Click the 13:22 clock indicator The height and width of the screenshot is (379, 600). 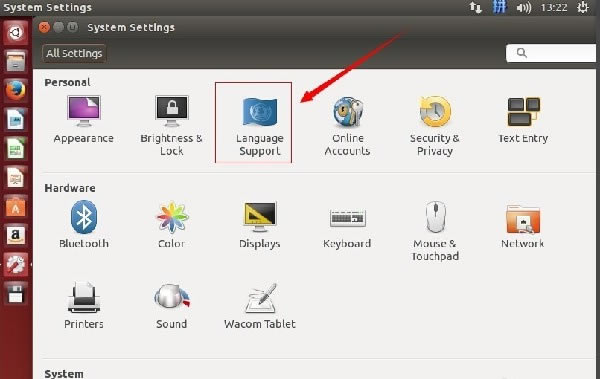[554, 7]
